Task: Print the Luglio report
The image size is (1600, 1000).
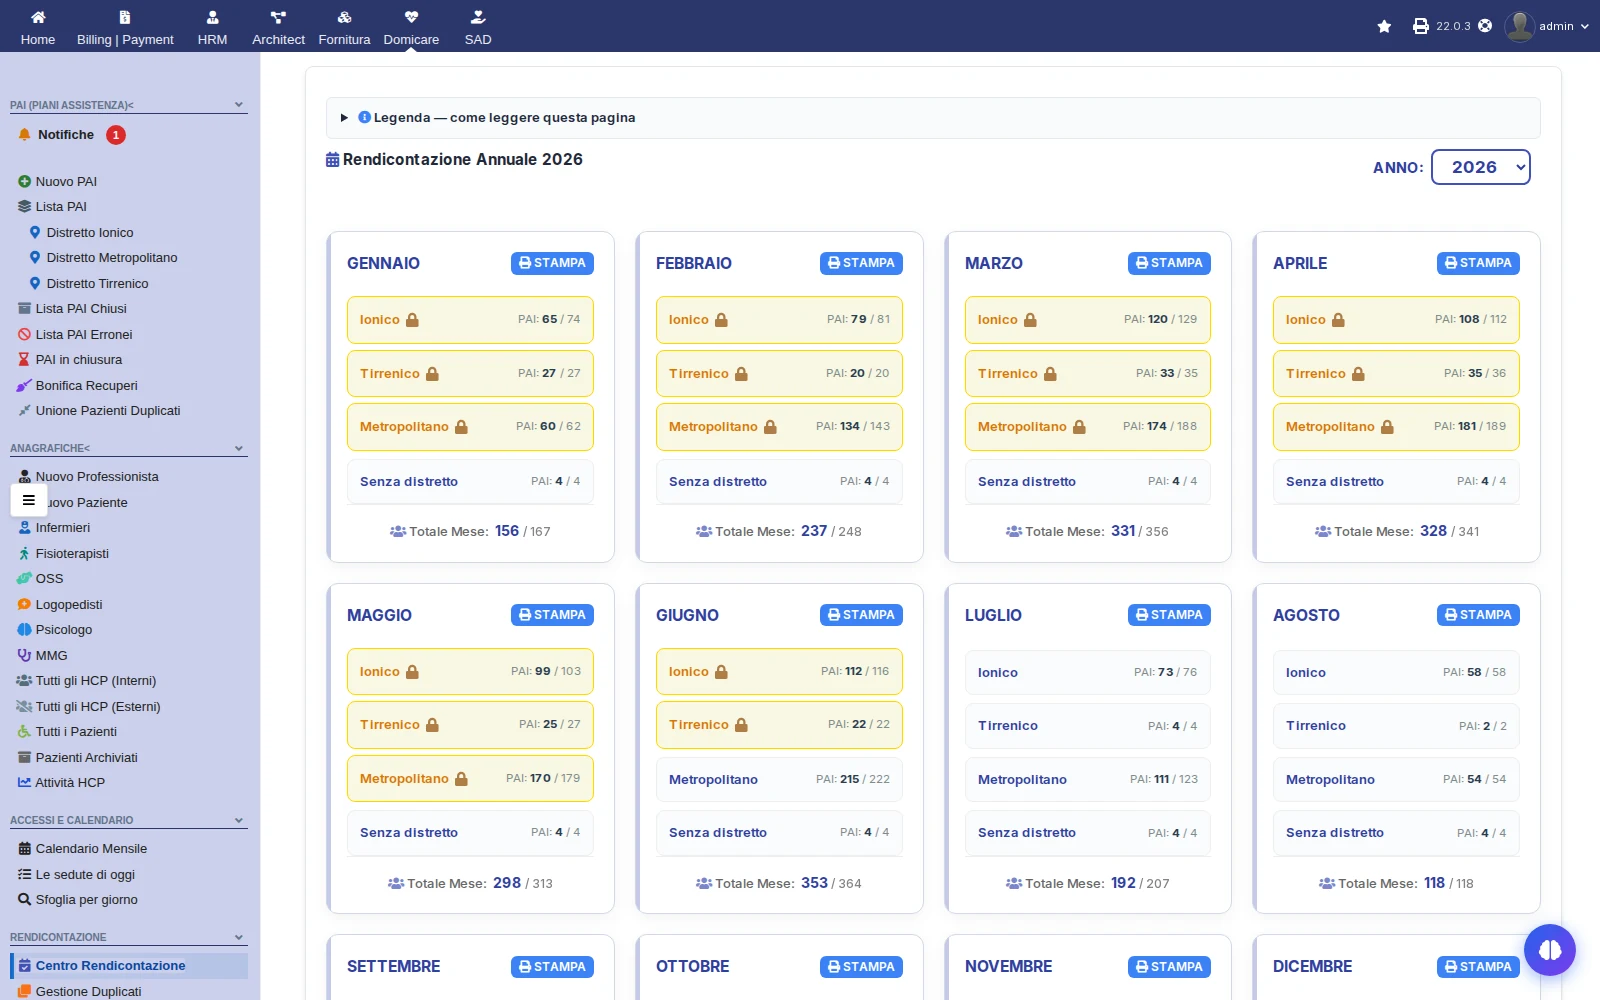Action: [x=1169, y=615]
